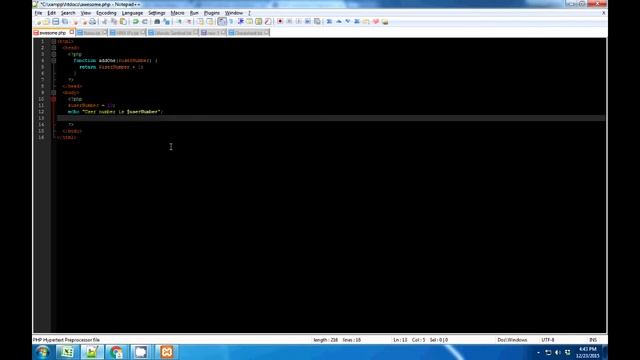Viewport: 640px width, 360px height.
Task: Open the Run menu
Action: [x=194, y=13]
